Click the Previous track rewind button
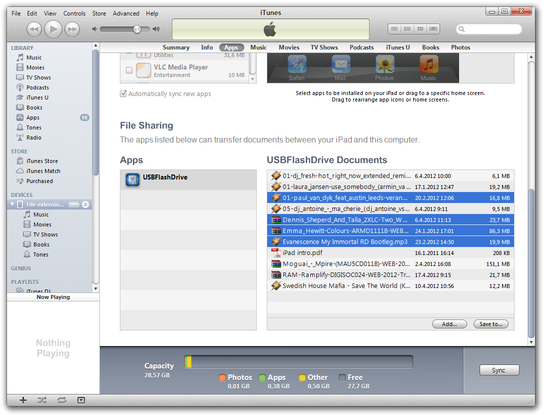544x415 pixels. point(34,29)
